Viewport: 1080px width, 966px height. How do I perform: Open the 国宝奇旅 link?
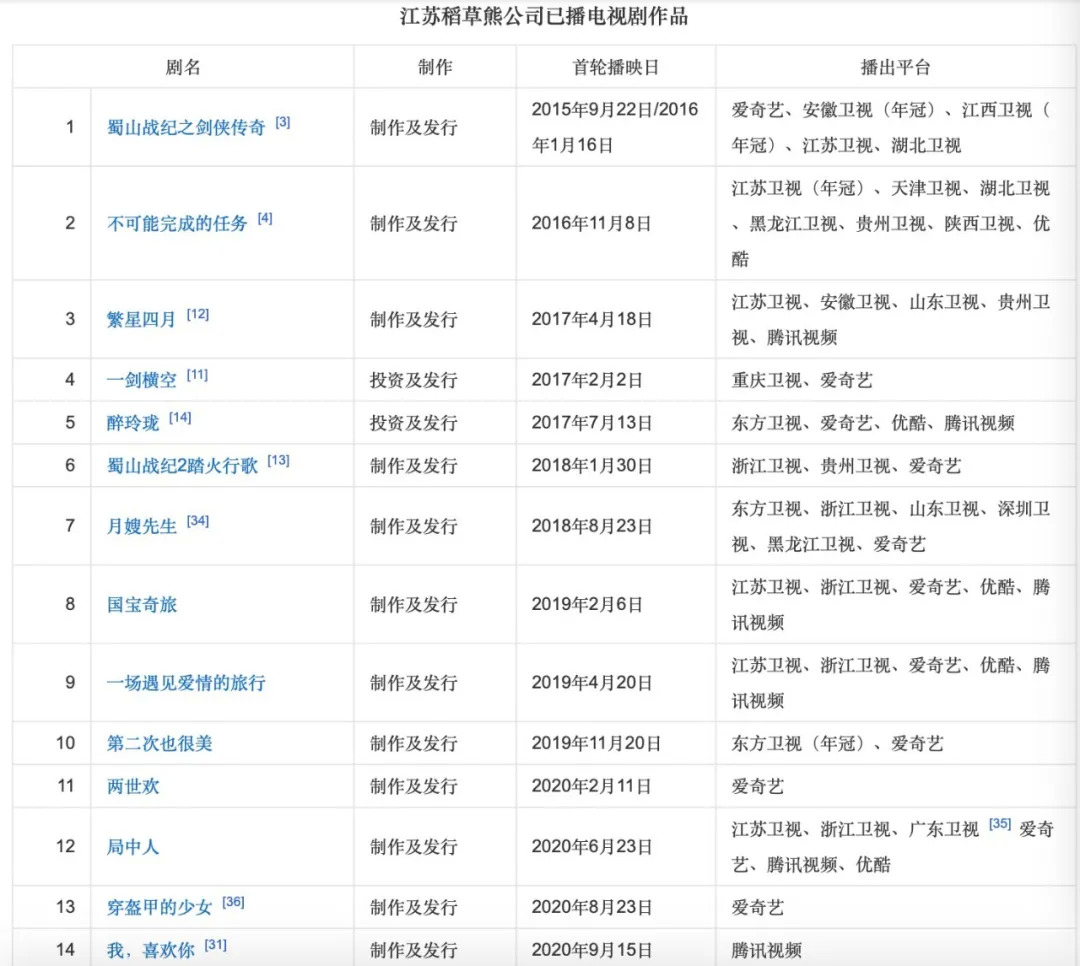click(141, 605)
